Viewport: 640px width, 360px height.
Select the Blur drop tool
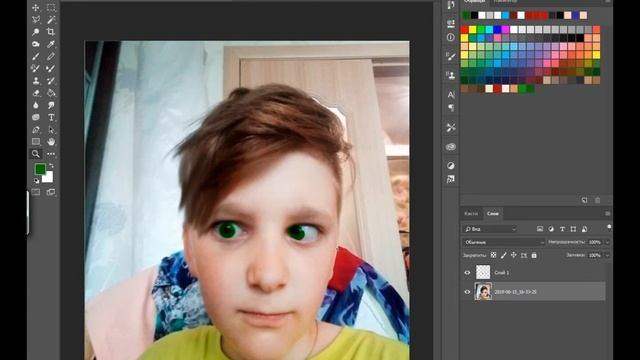36,105
